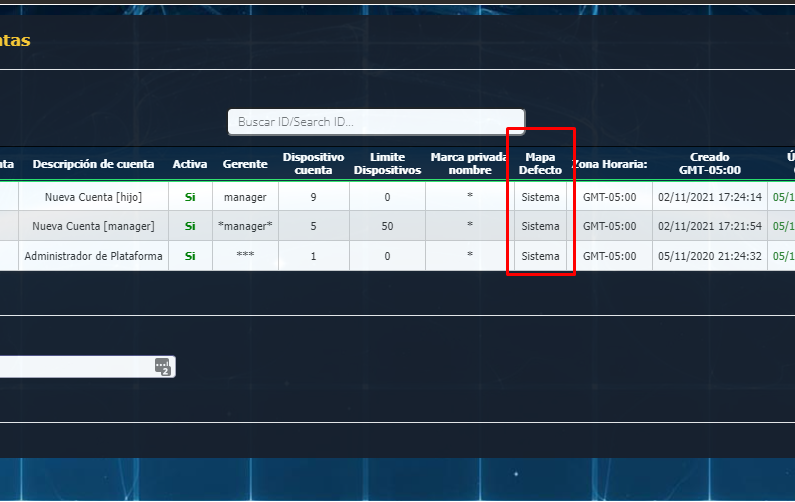This screenshot has width=795, height=502.
Task: Select the Nueva Cuenta [manager] row description
Action: point(93,226)
